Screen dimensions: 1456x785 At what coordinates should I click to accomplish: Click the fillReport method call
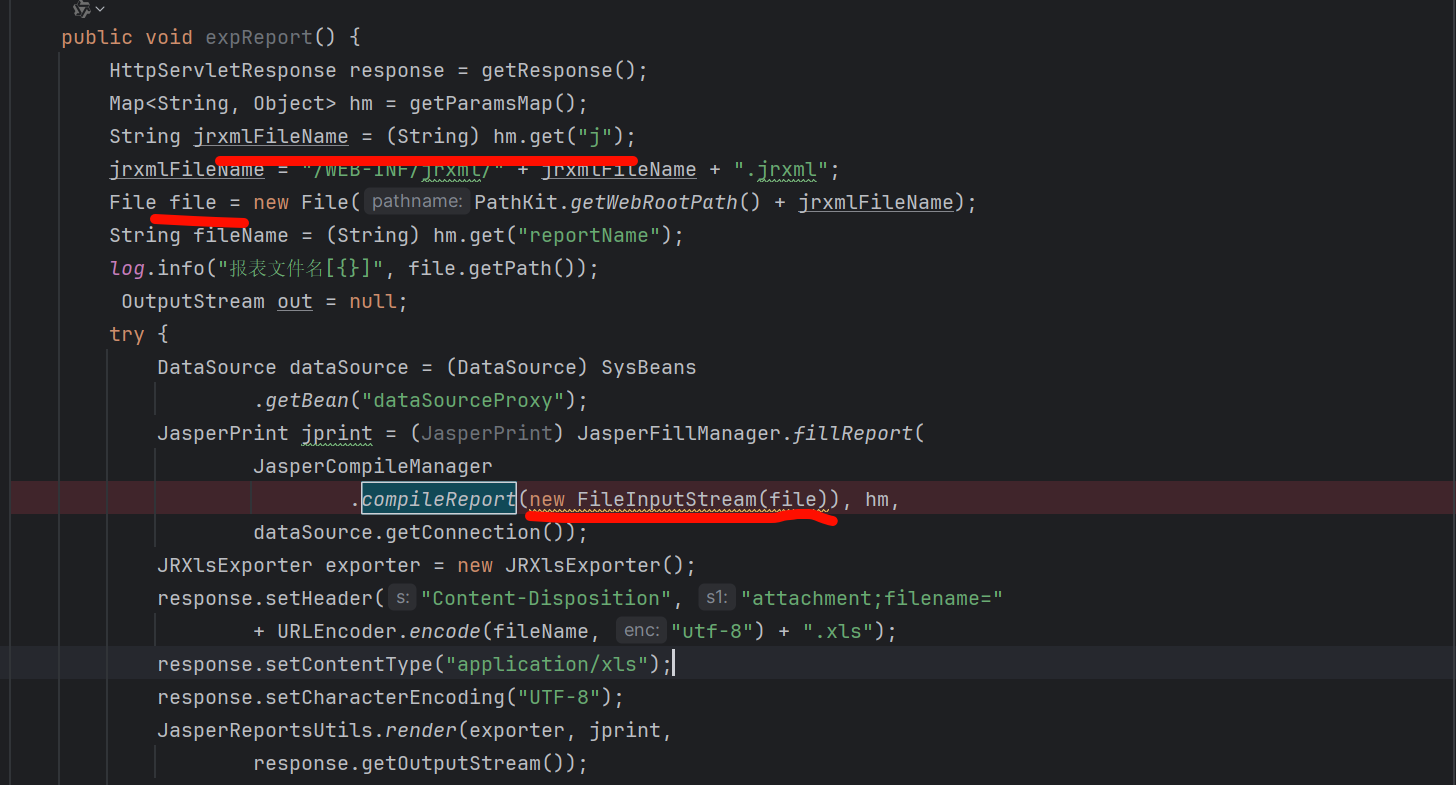click(x=853, y=433)
